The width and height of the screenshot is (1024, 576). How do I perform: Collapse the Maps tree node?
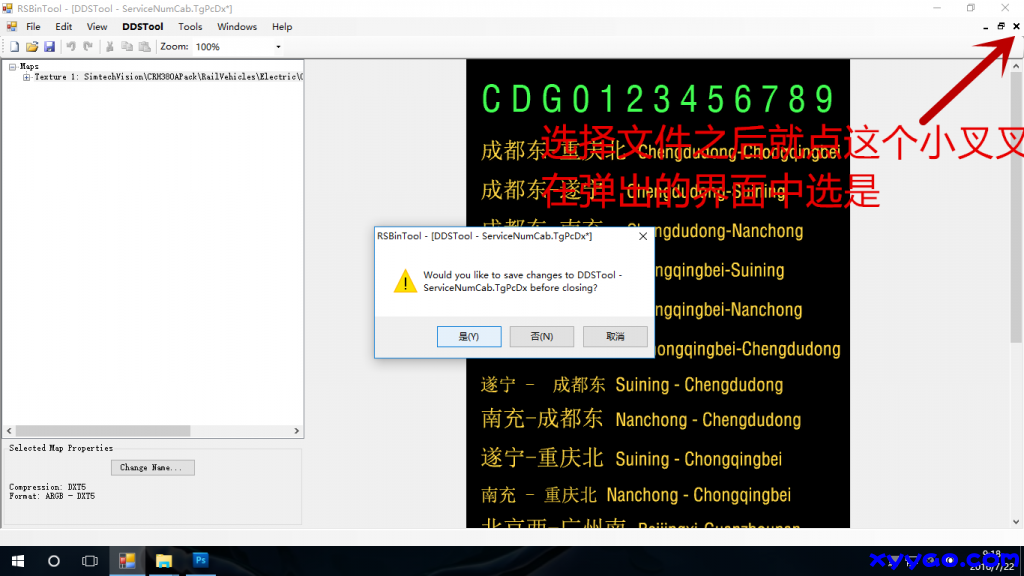pyautogui.click(x=12, y=67)
